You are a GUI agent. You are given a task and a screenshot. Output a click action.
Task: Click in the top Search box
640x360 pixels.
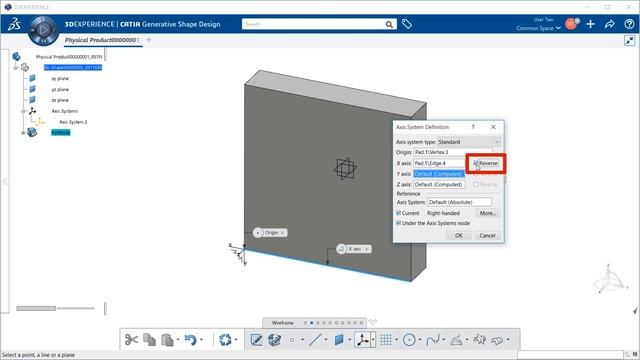coord(313,24)
